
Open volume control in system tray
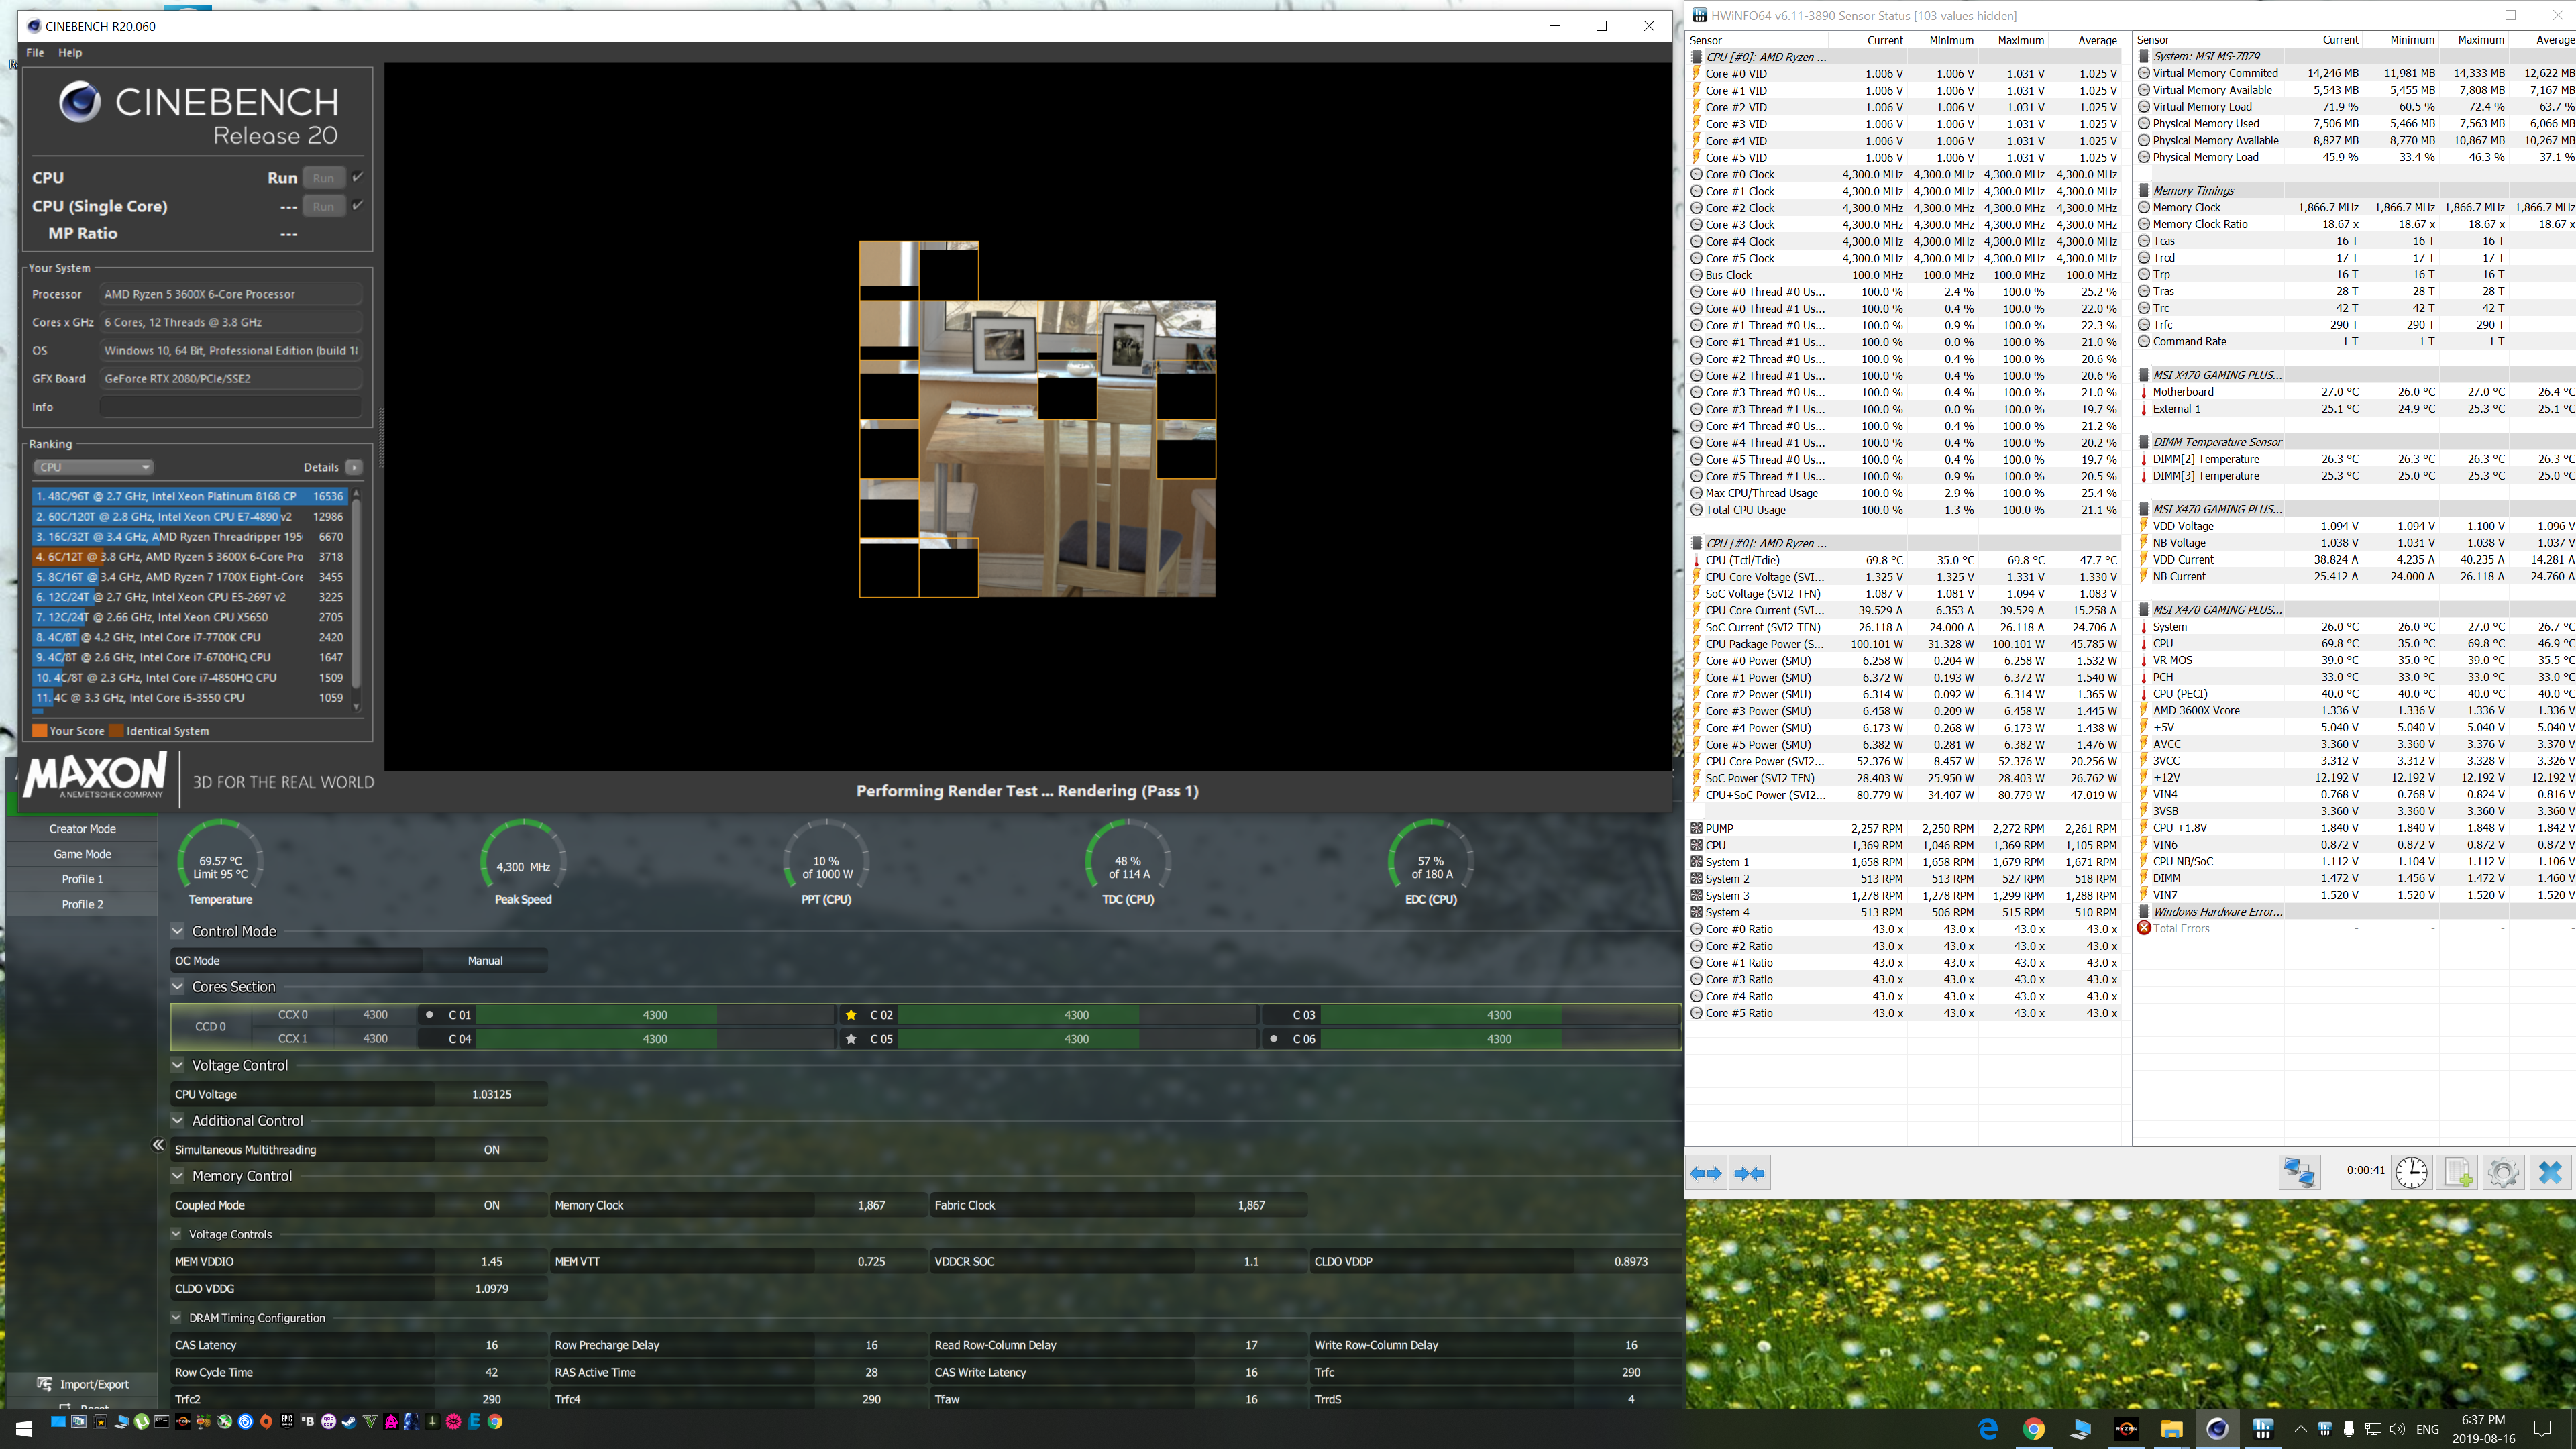pyautogui.click(x=2397, y=1428)
